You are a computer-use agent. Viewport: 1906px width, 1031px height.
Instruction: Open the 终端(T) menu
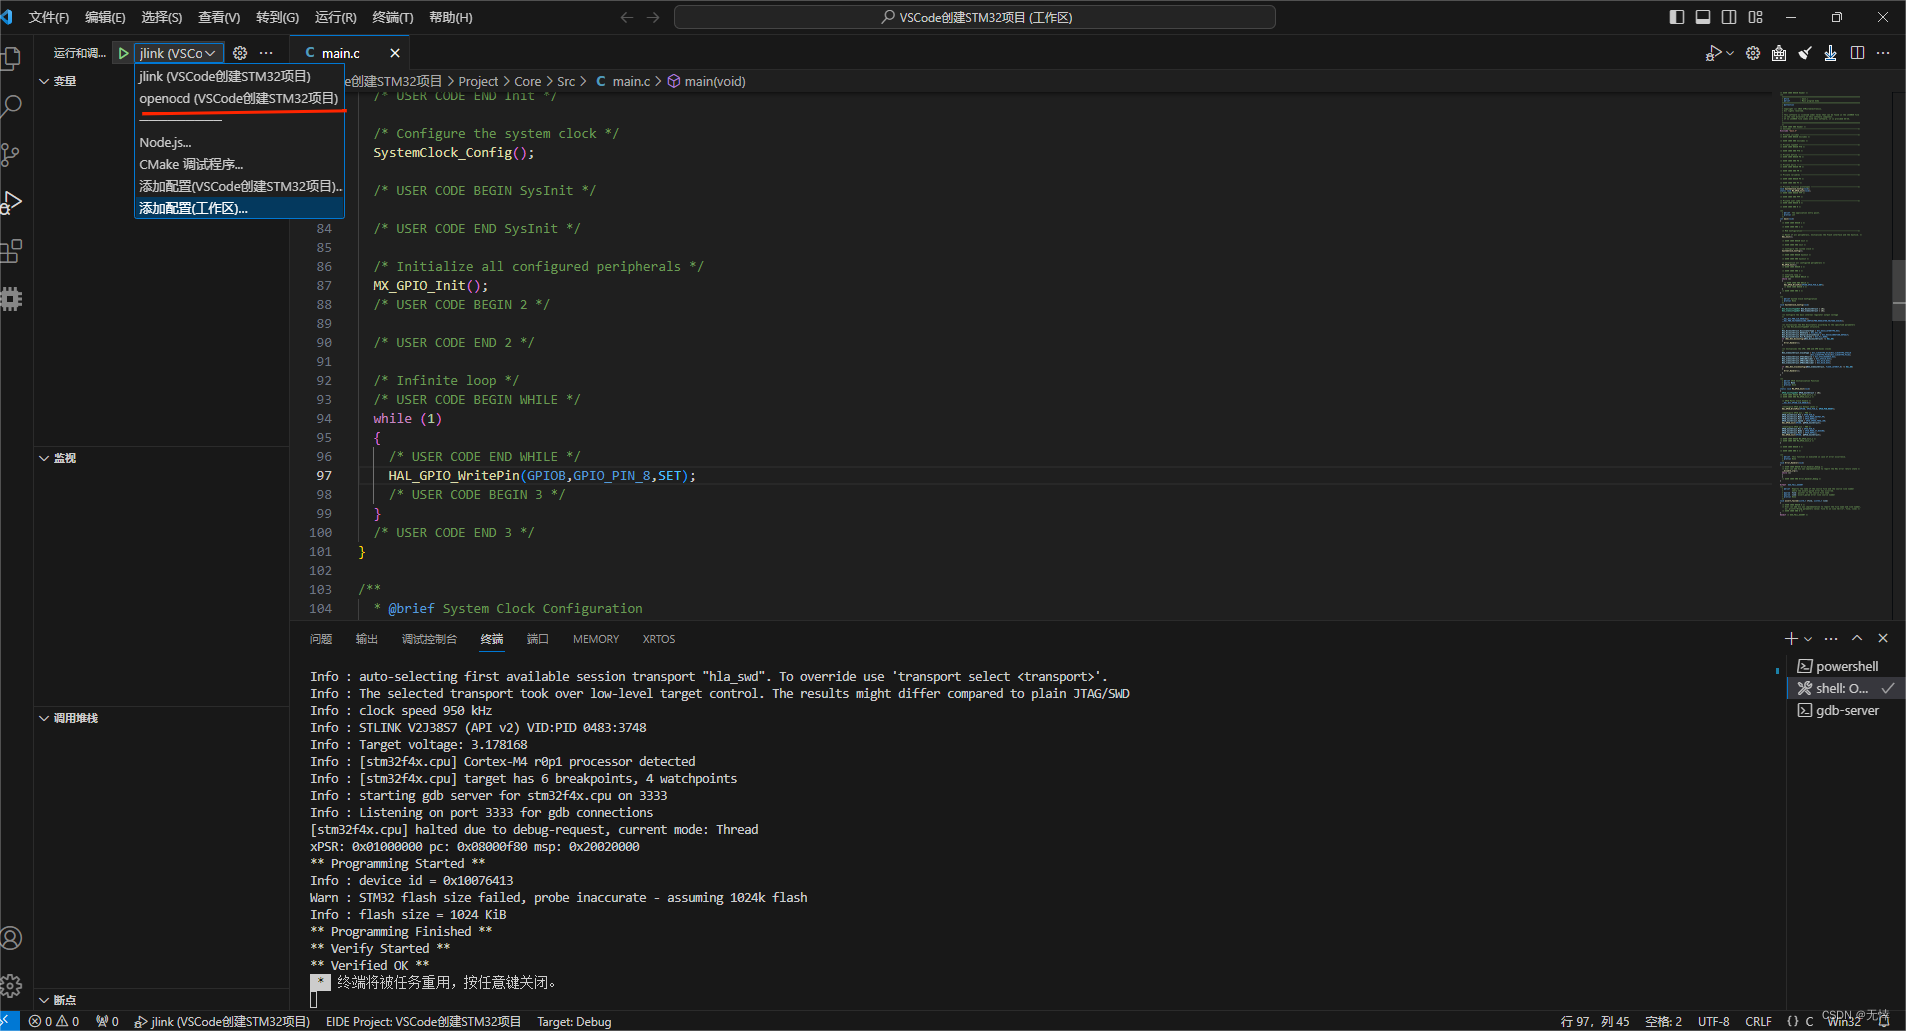tap(393, 17)
